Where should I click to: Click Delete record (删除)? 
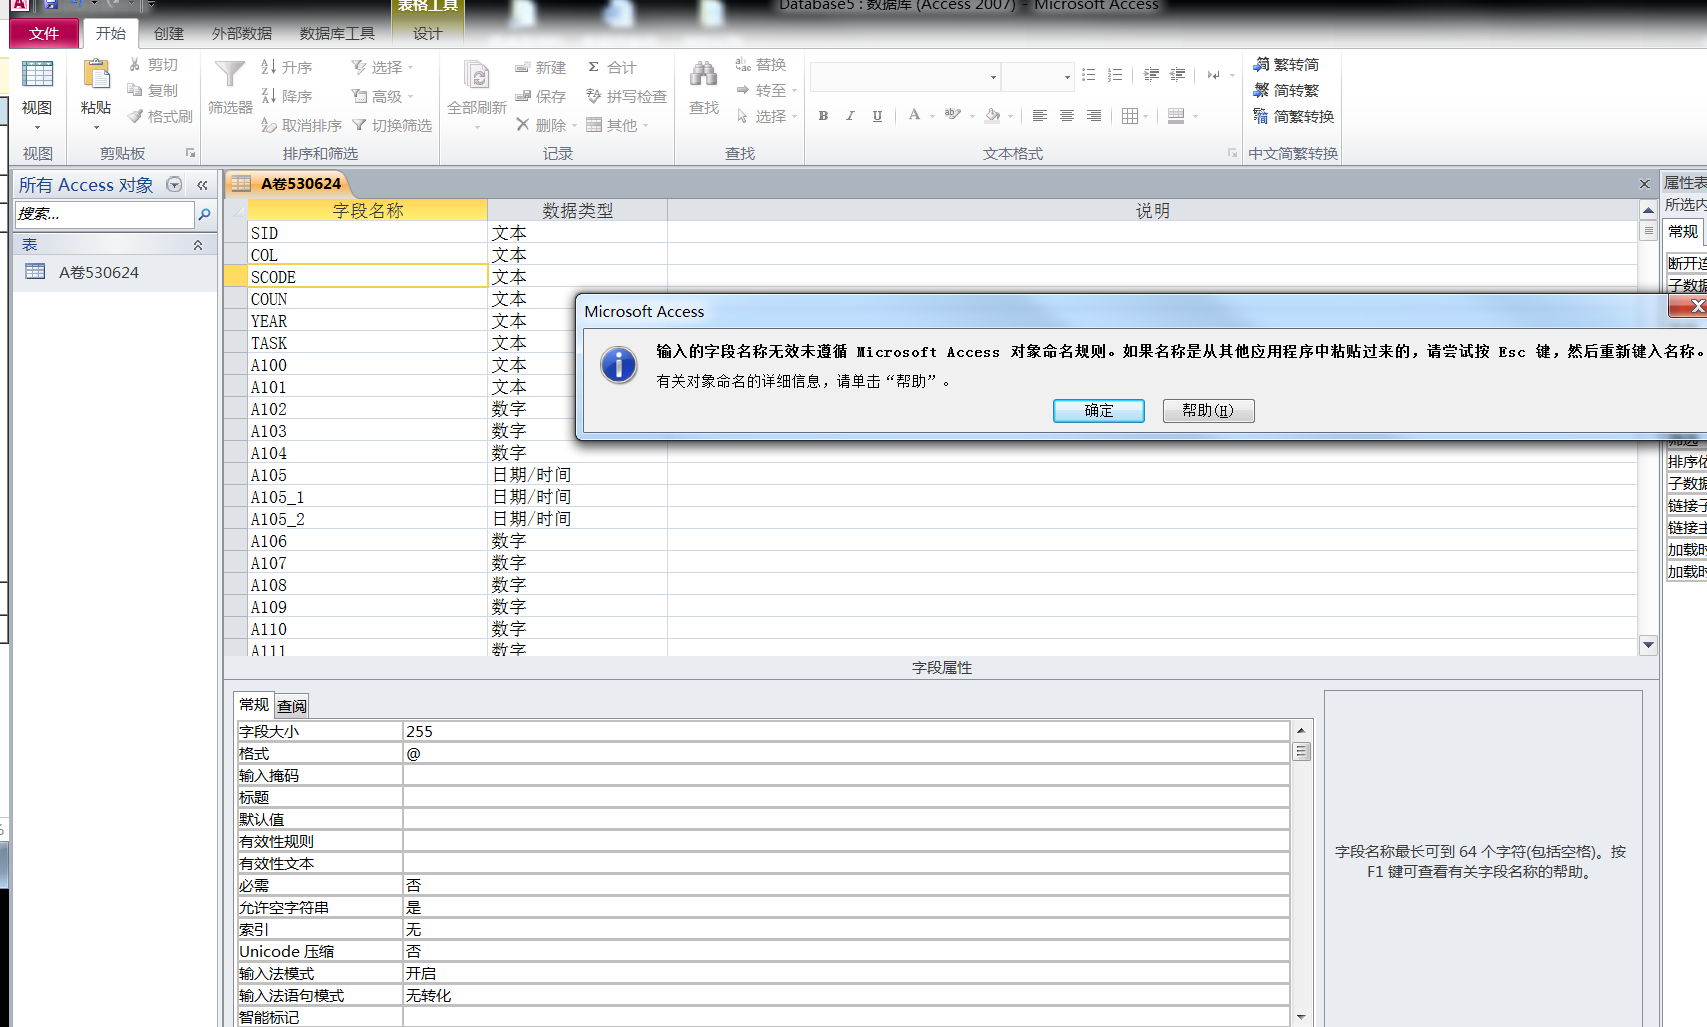point(541,125)
